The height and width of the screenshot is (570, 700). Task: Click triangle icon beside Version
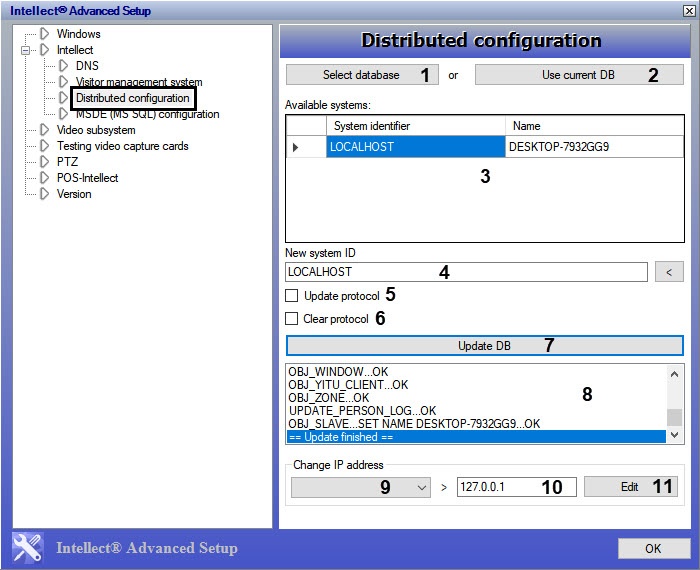44,194
